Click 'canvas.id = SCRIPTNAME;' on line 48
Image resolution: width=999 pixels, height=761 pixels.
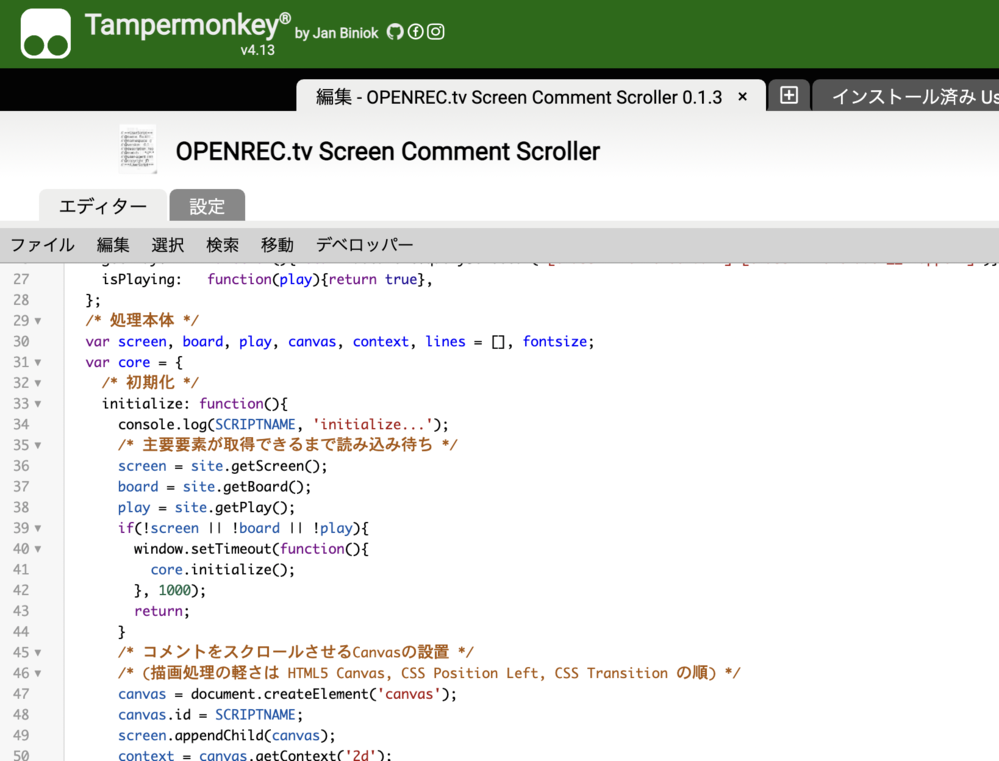(210, 714)
